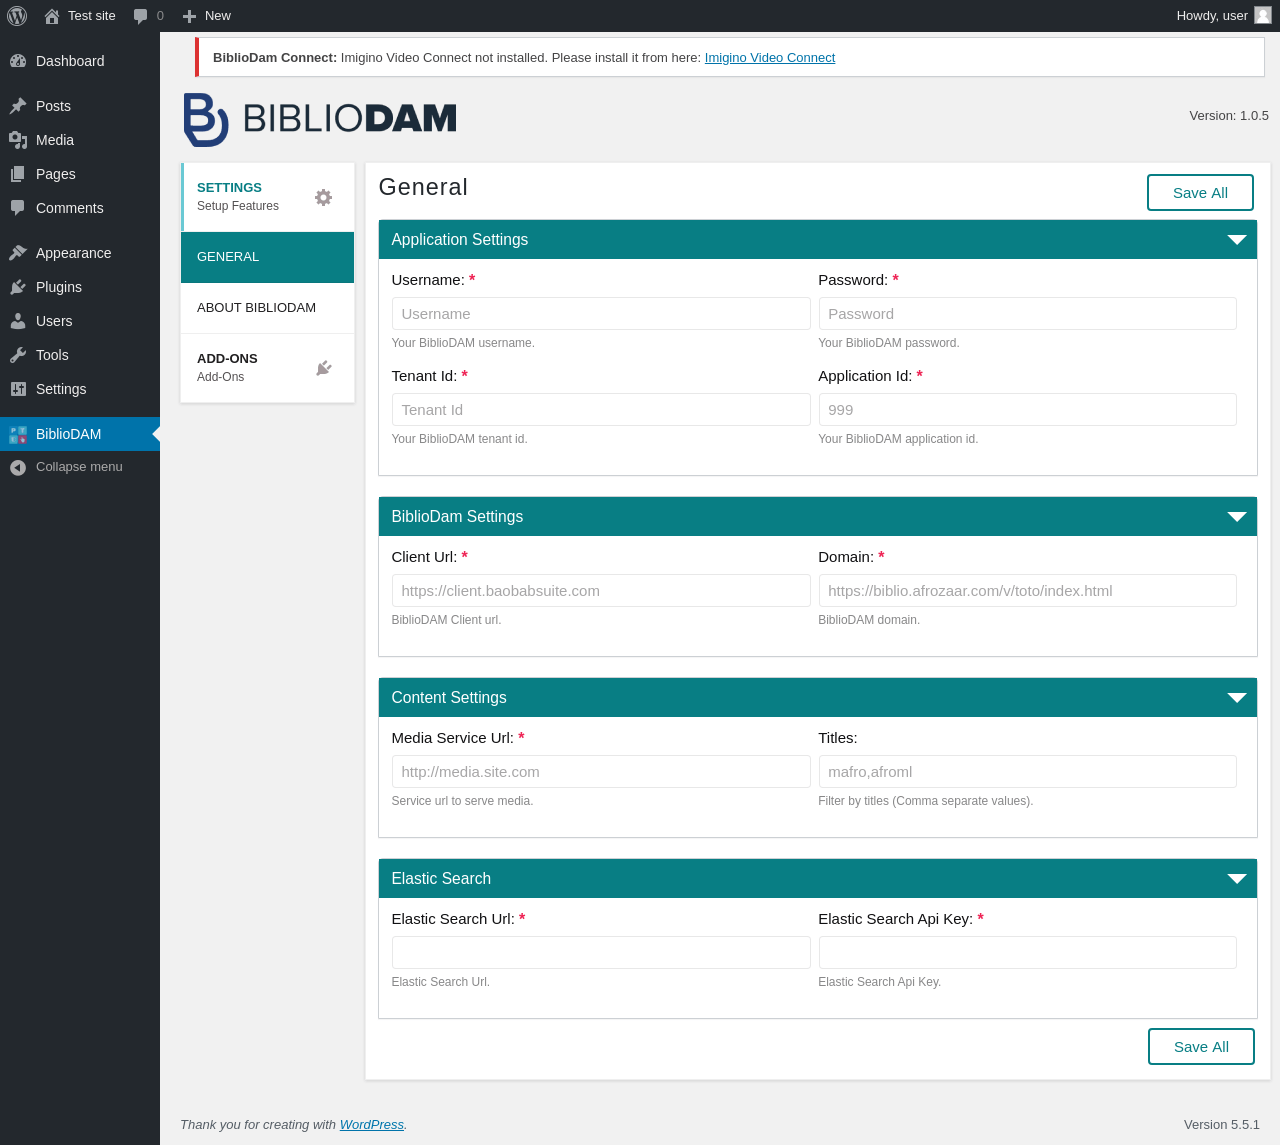
Task: Click the plus icon next to New
Action: point(189,16)
